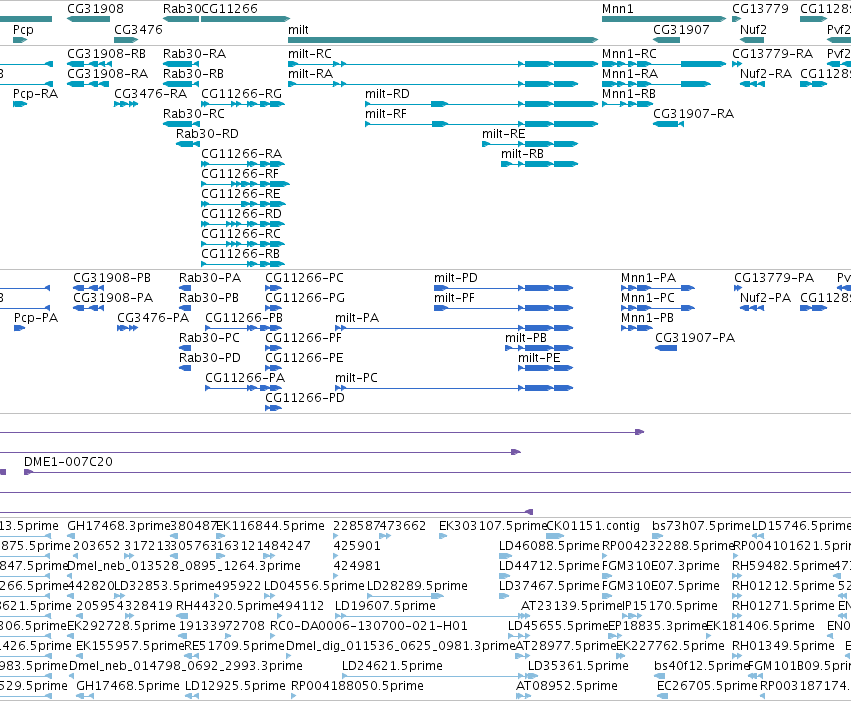Select the GH17468.5prime EST label
Image resolution: width=851 pixels, height=701 pixels.
point(128,686)
